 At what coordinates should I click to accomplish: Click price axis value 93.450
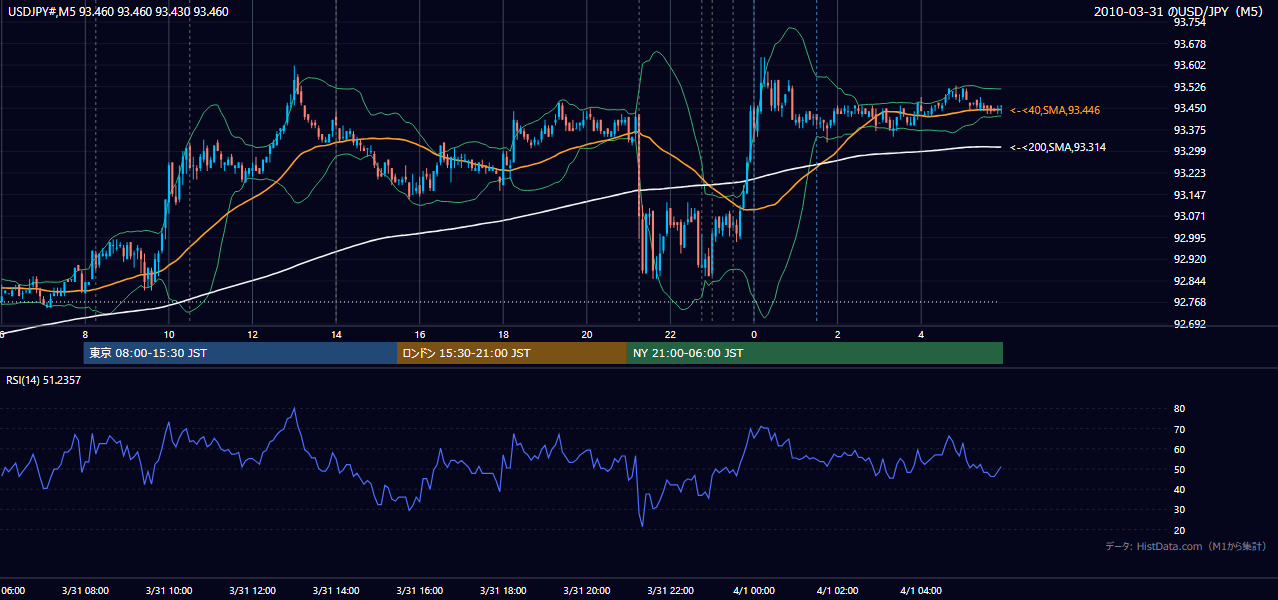[1188, 109]
